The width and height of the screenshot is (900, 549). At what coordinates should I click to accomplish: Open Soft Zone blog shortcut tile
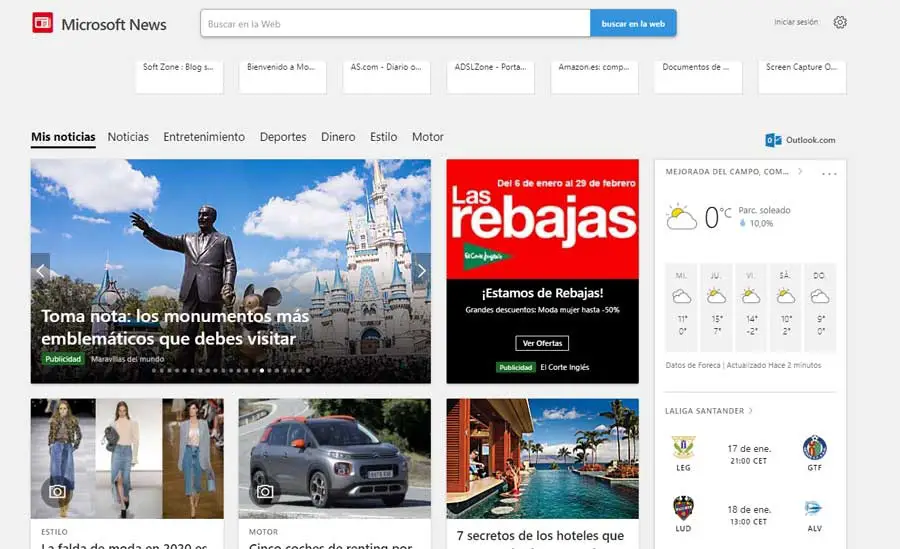[179, 76]
